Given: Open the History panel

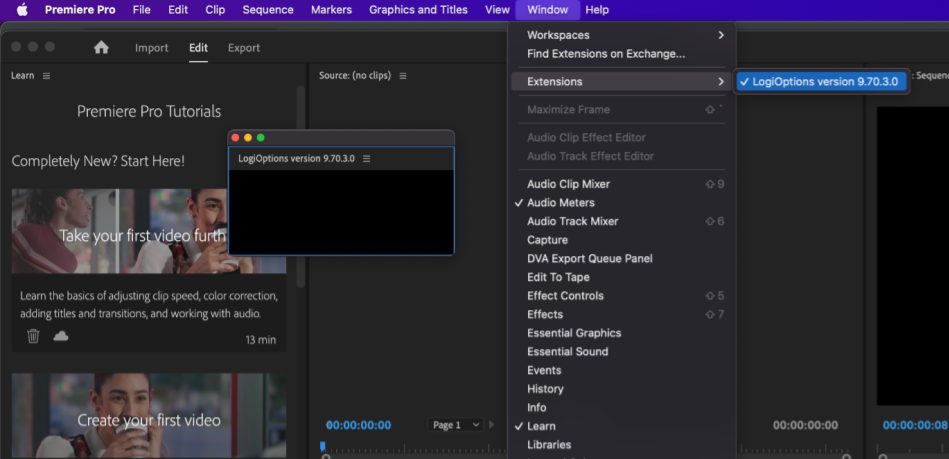Looking at the screenshot, I should click(622, 389).
